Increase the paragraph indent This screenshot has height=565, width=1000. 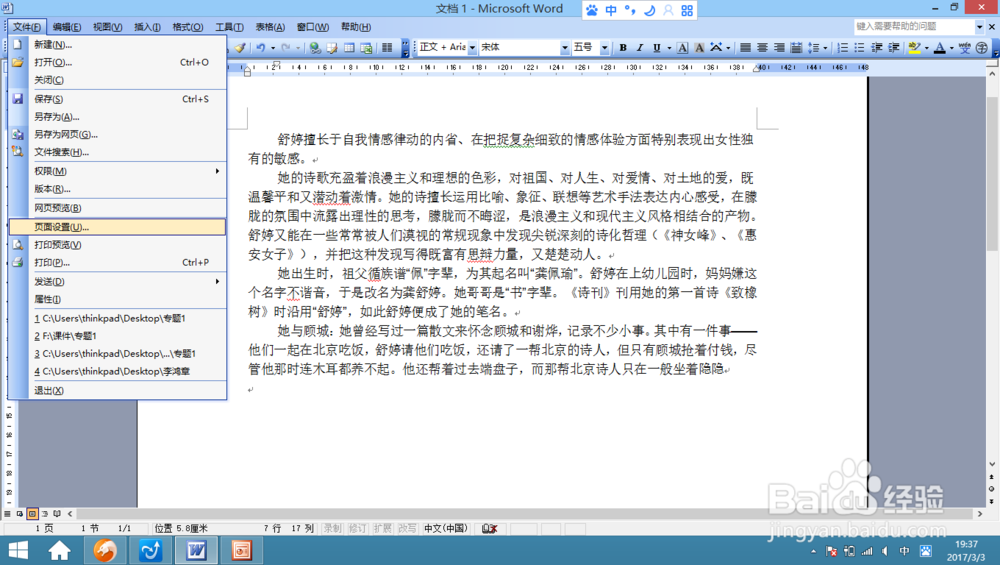coord(893,48)
